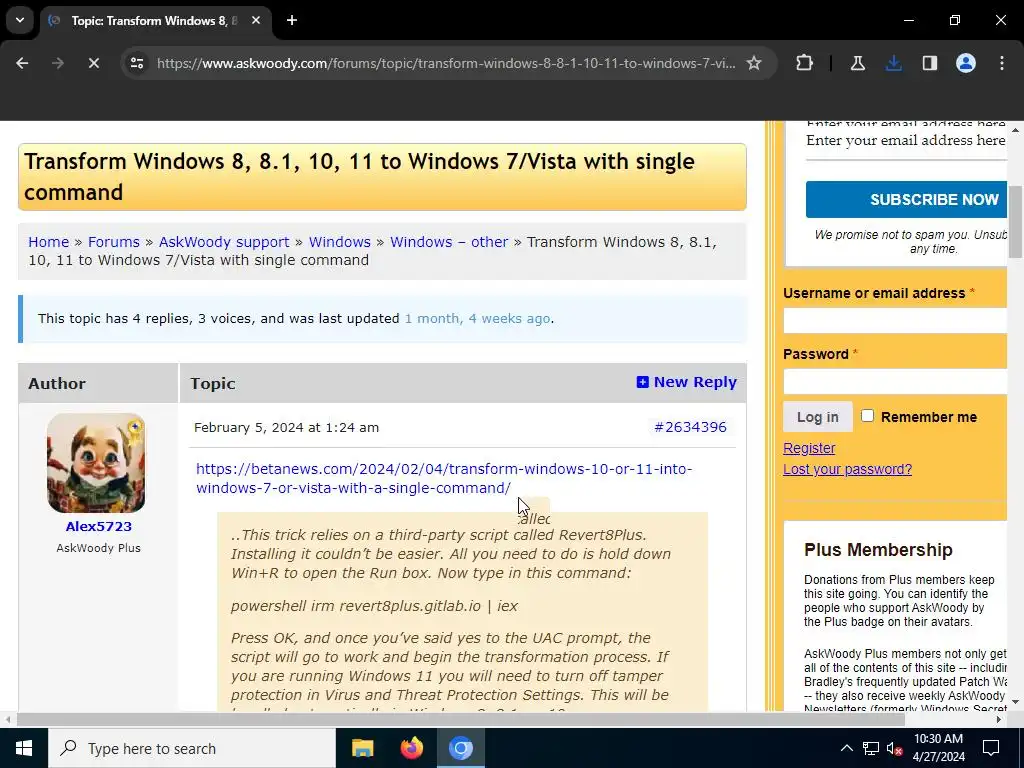
Task: Click the taskbar search box
Action: coord(192,748)
